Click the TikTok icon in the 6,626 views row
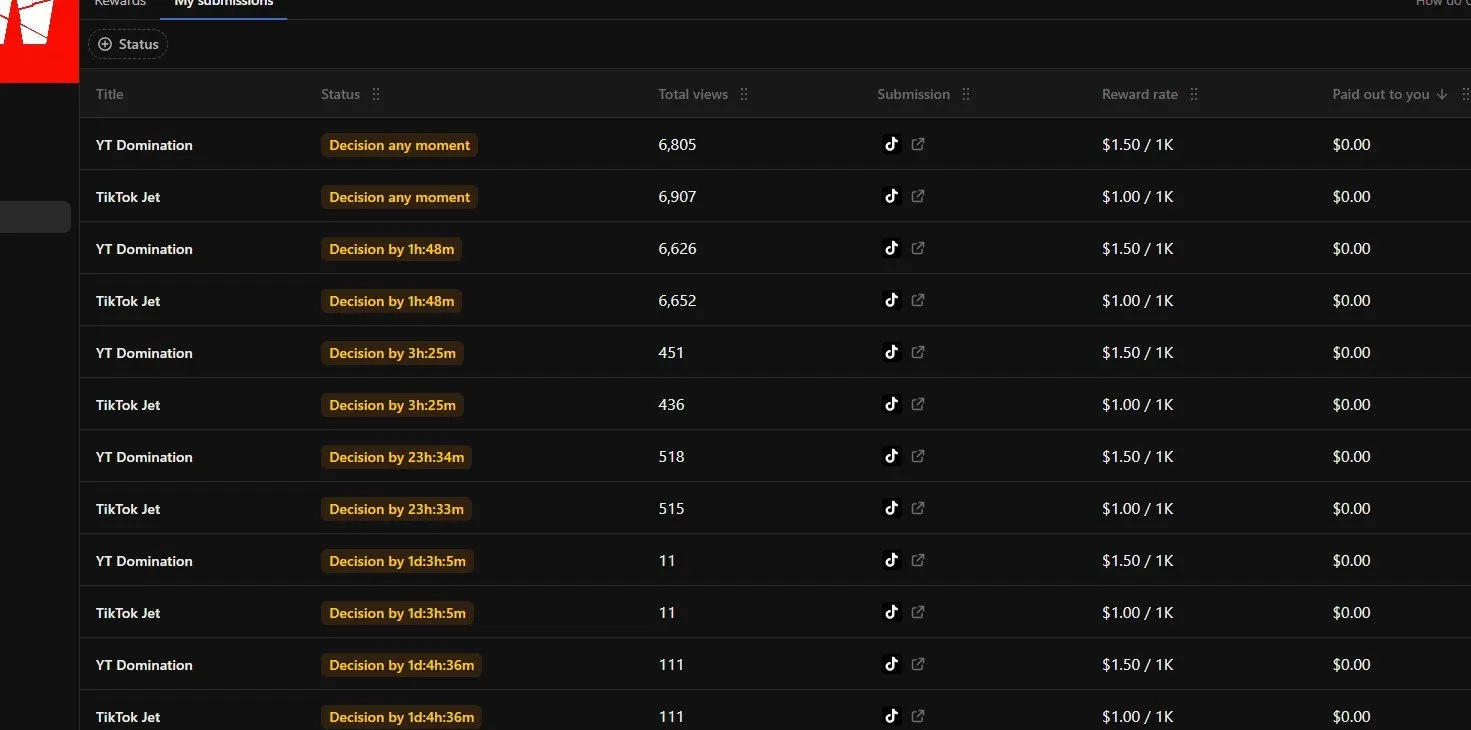Viewport: 1471px width, 730px height. coord(892,248)
